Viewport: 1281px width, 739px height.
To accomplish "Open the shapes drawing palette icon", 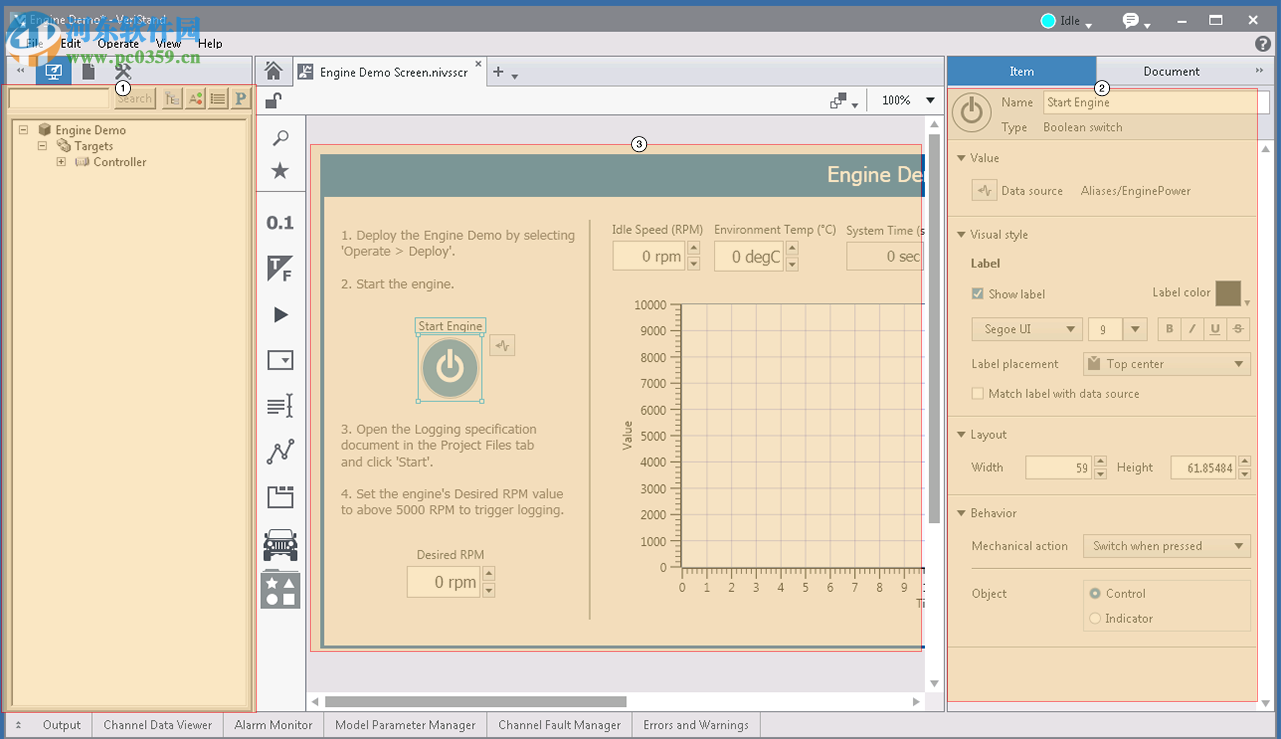I will pyautogui.click(x=281, y=589).
